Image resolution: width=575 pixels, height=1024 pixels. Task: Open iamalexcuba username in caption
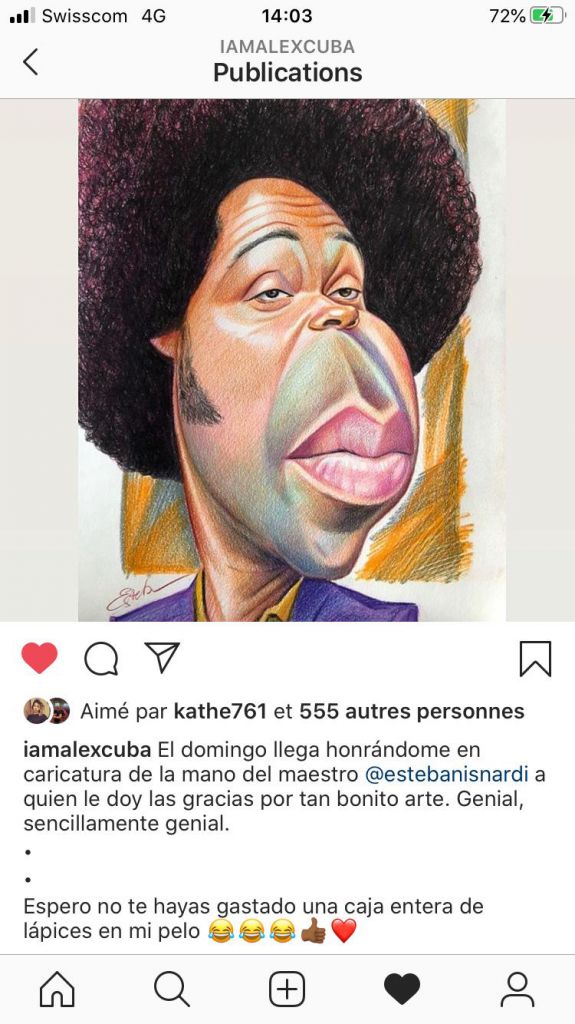tap(88, 750)
